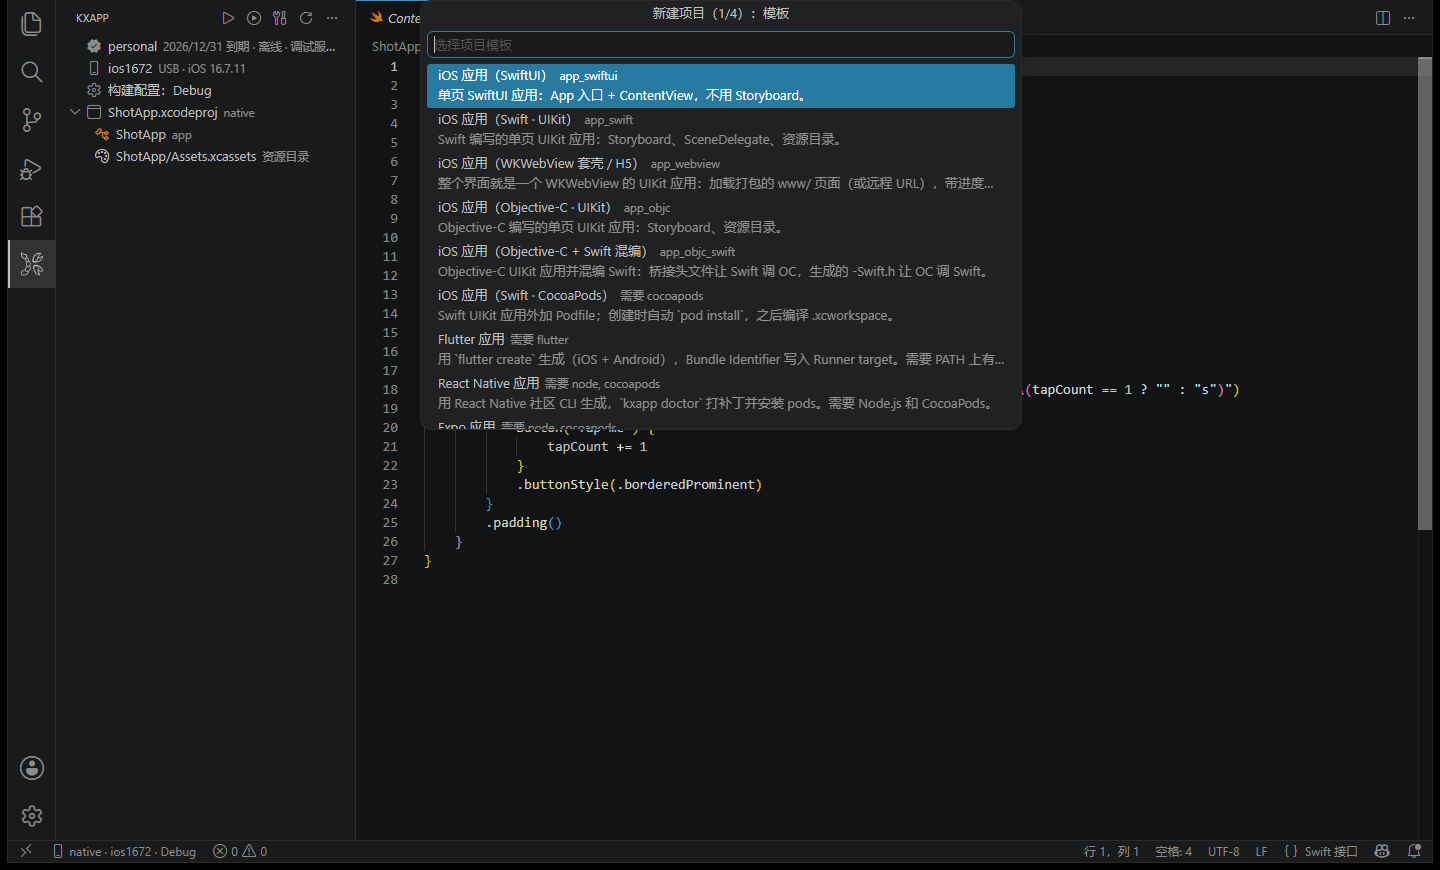Click the refresh icon in KXAPP panel
Viewport: 1440px width, 870px height.
click(x=306, y=18)
